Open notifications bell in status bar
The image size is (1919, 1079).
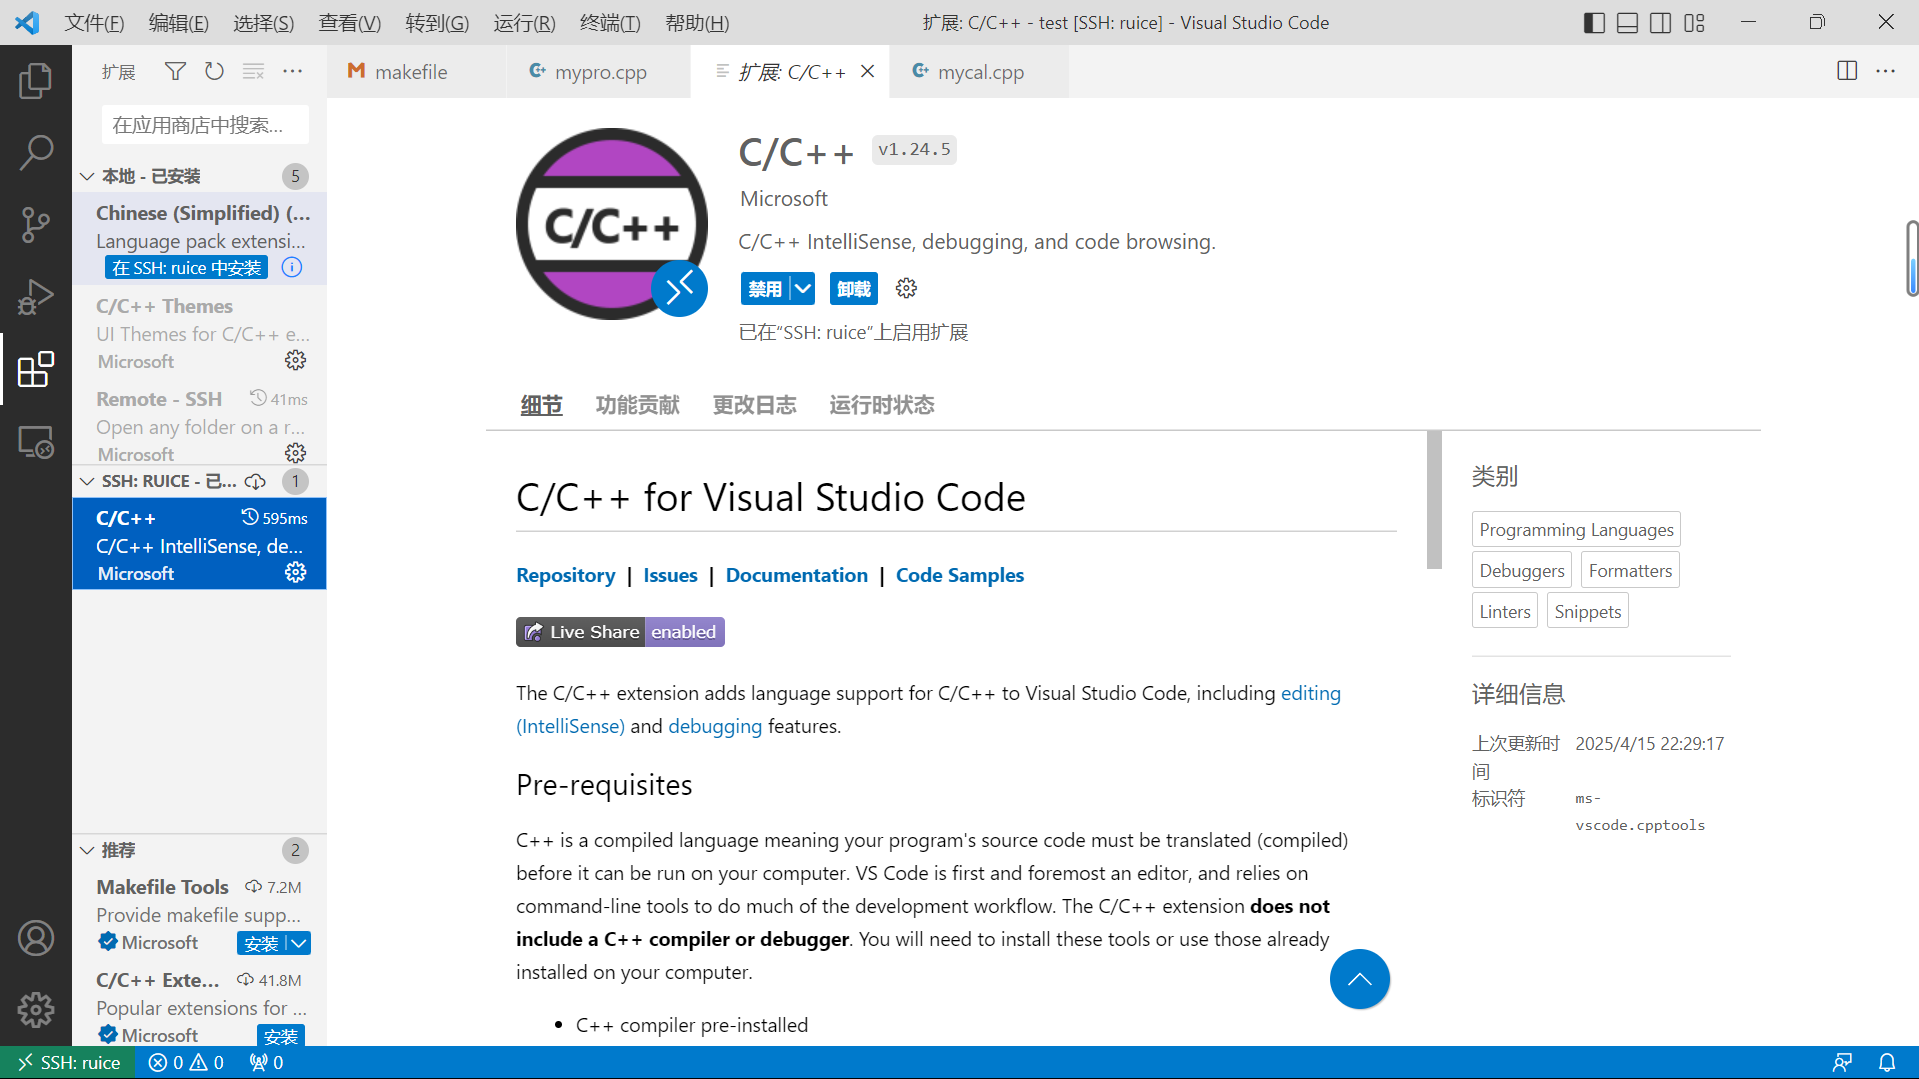click(1887, 1062)
